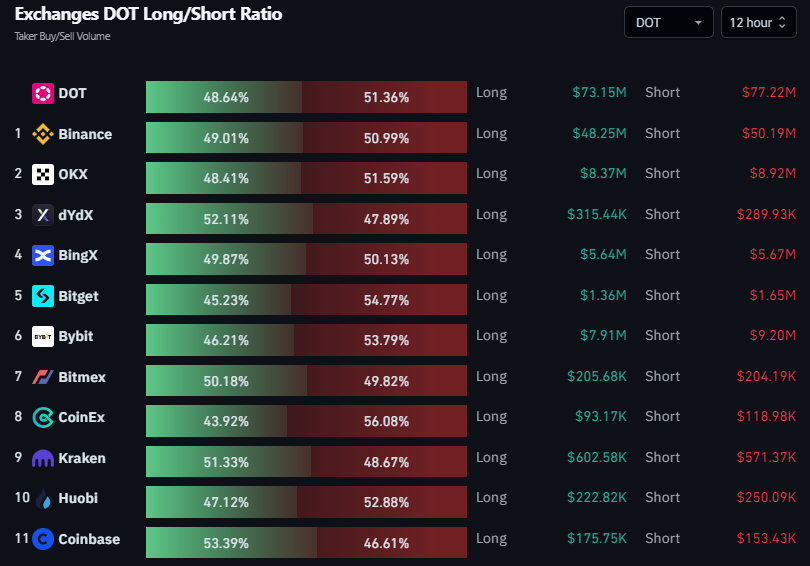Click the Huobi exchange name

coord(78,498)
